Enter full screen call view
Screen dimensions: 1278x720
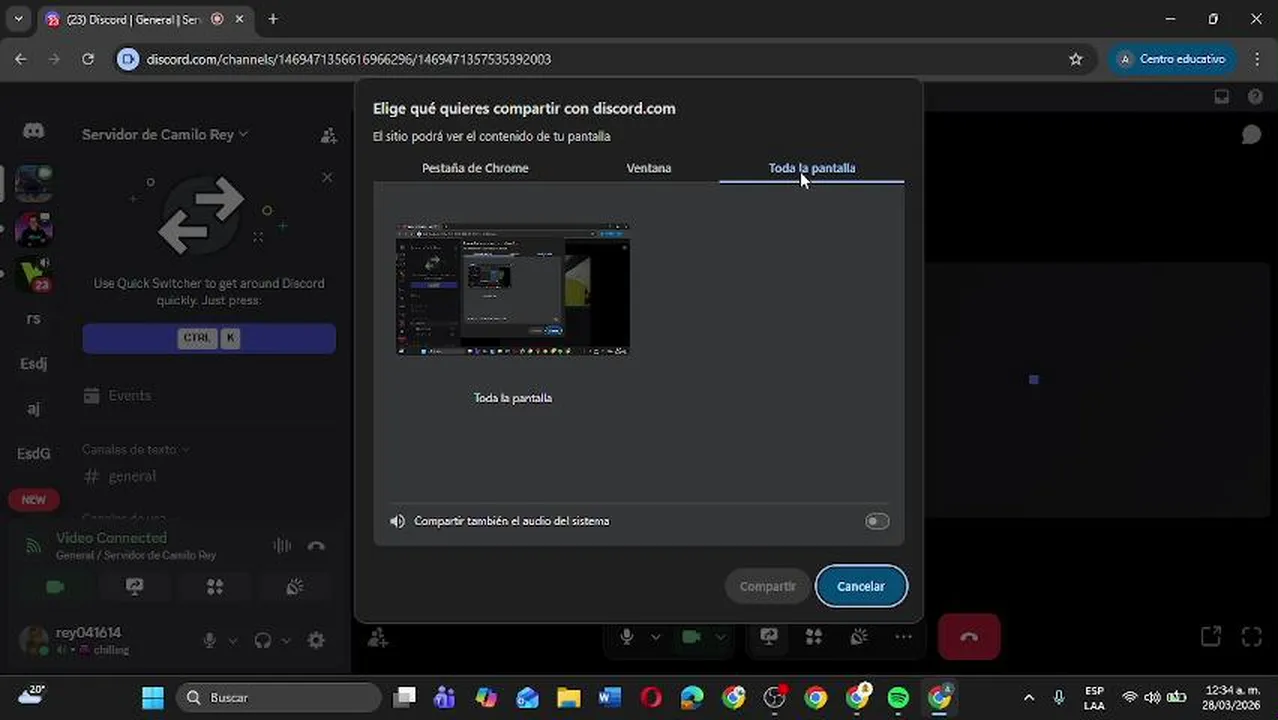coord(1251,637)
